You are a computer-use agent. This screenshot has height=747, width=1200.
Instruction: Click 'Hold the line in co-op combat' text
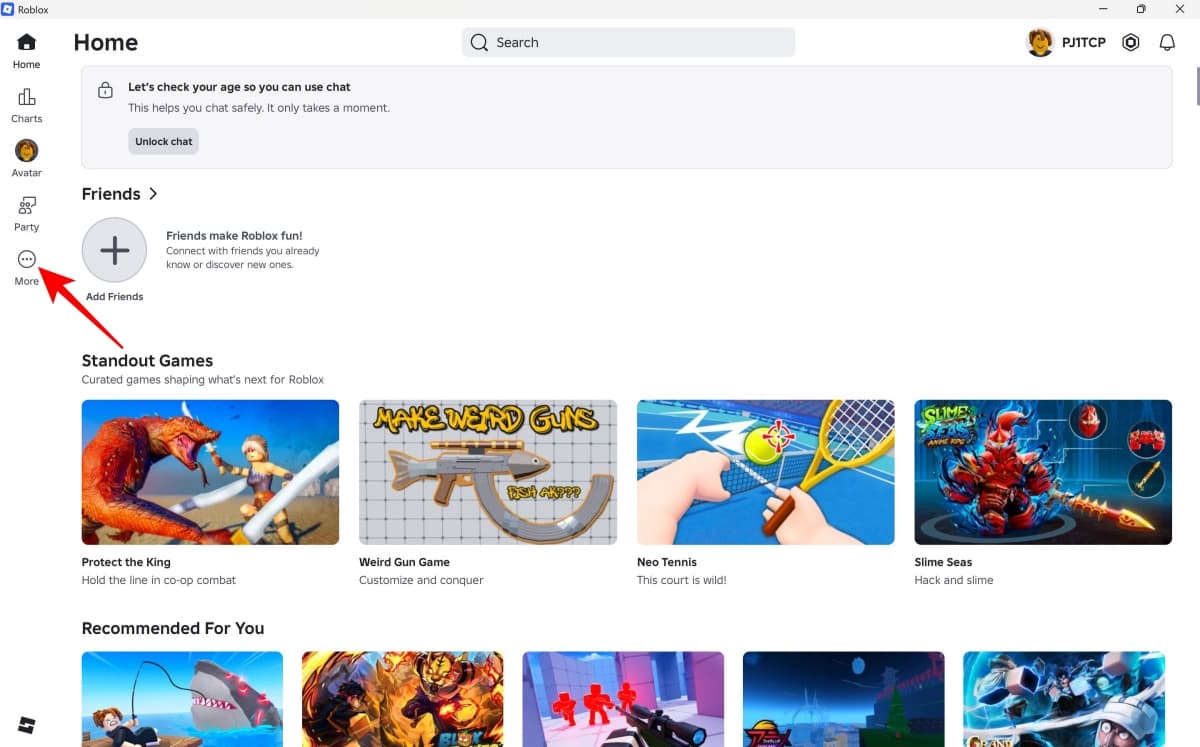[x=159, y=580]
